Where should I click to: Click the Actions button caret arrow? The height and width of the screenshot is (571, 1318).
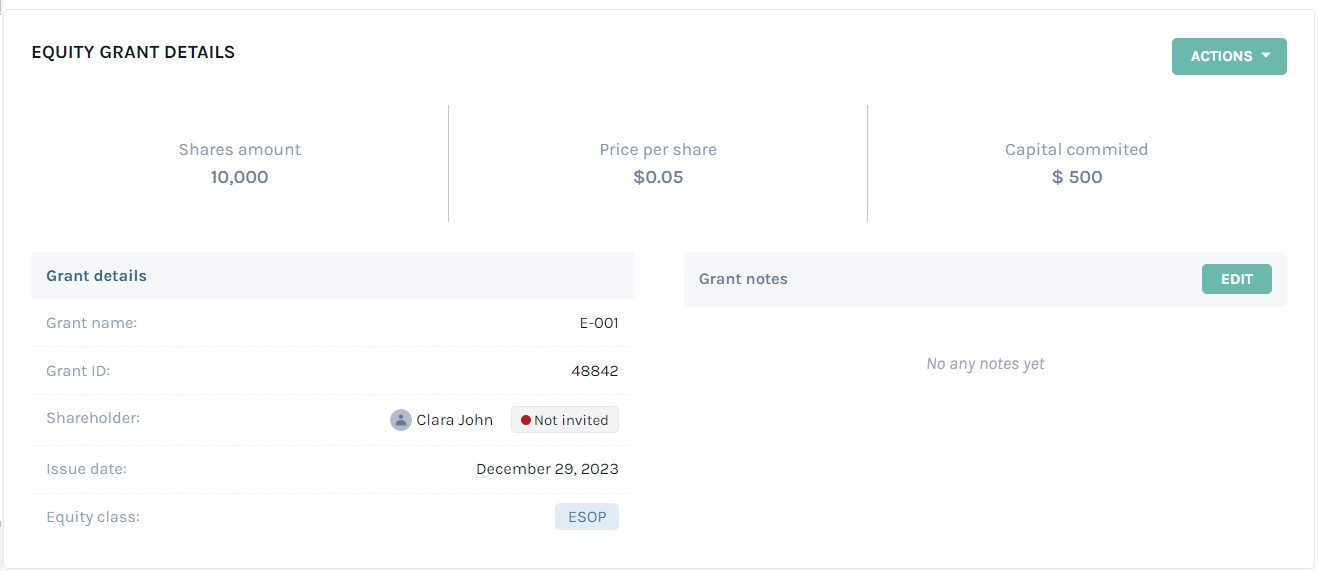pyautogui.click(x=1266, y=56)
